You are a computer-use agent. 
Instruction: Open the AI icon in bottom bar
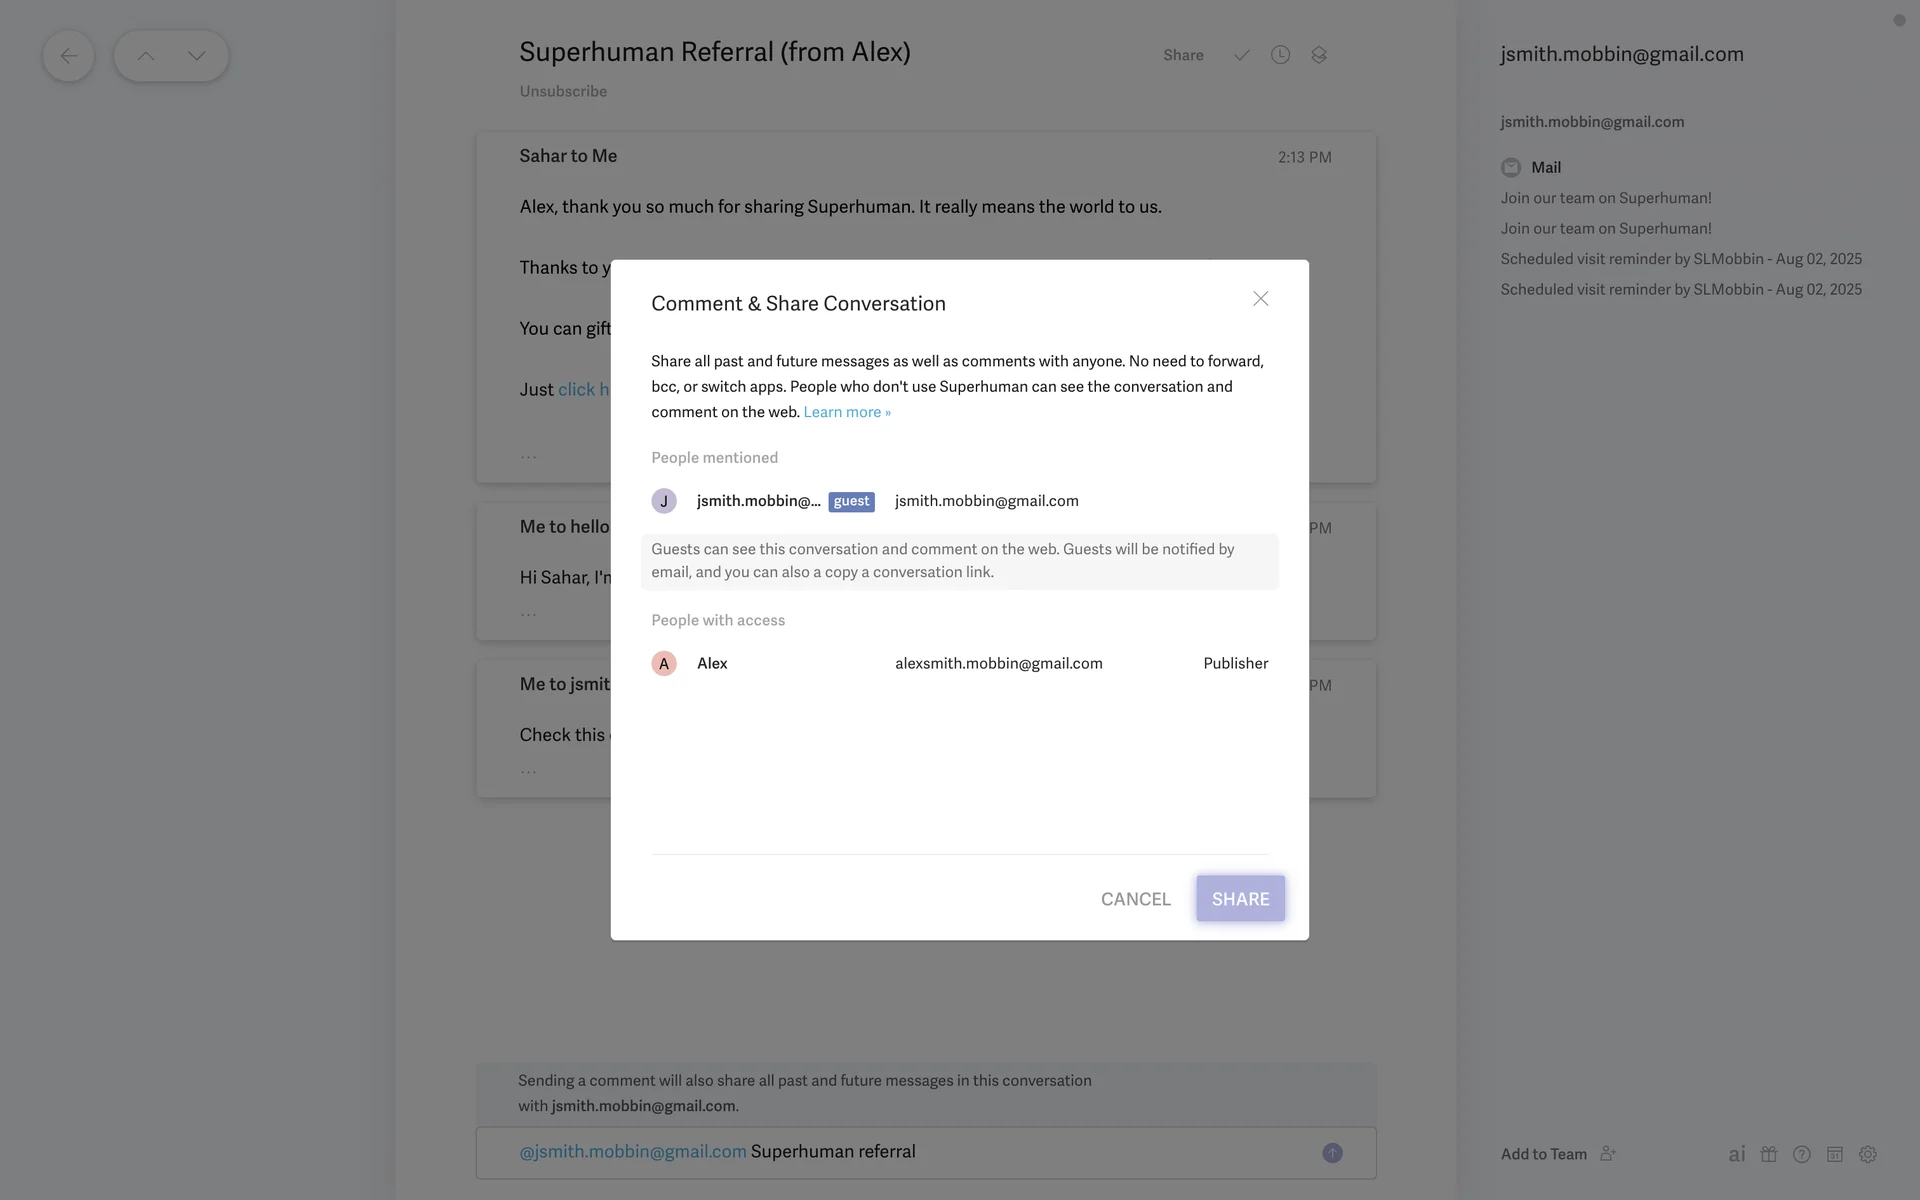[x=1737, y=1154]
